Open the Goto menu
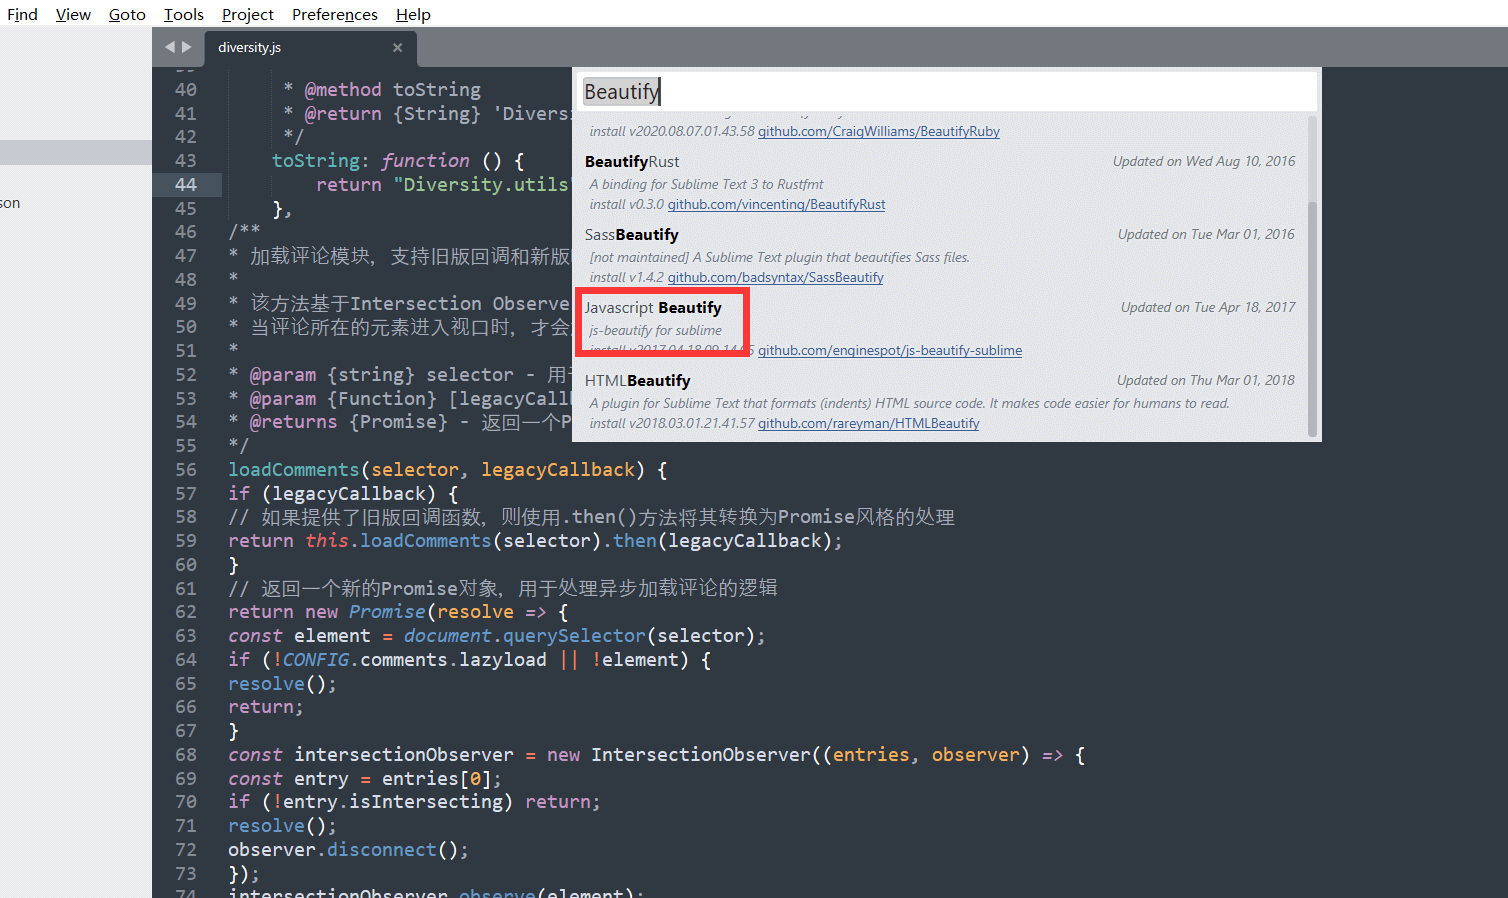The image size is (1508, 898). [x=126, y=14]
